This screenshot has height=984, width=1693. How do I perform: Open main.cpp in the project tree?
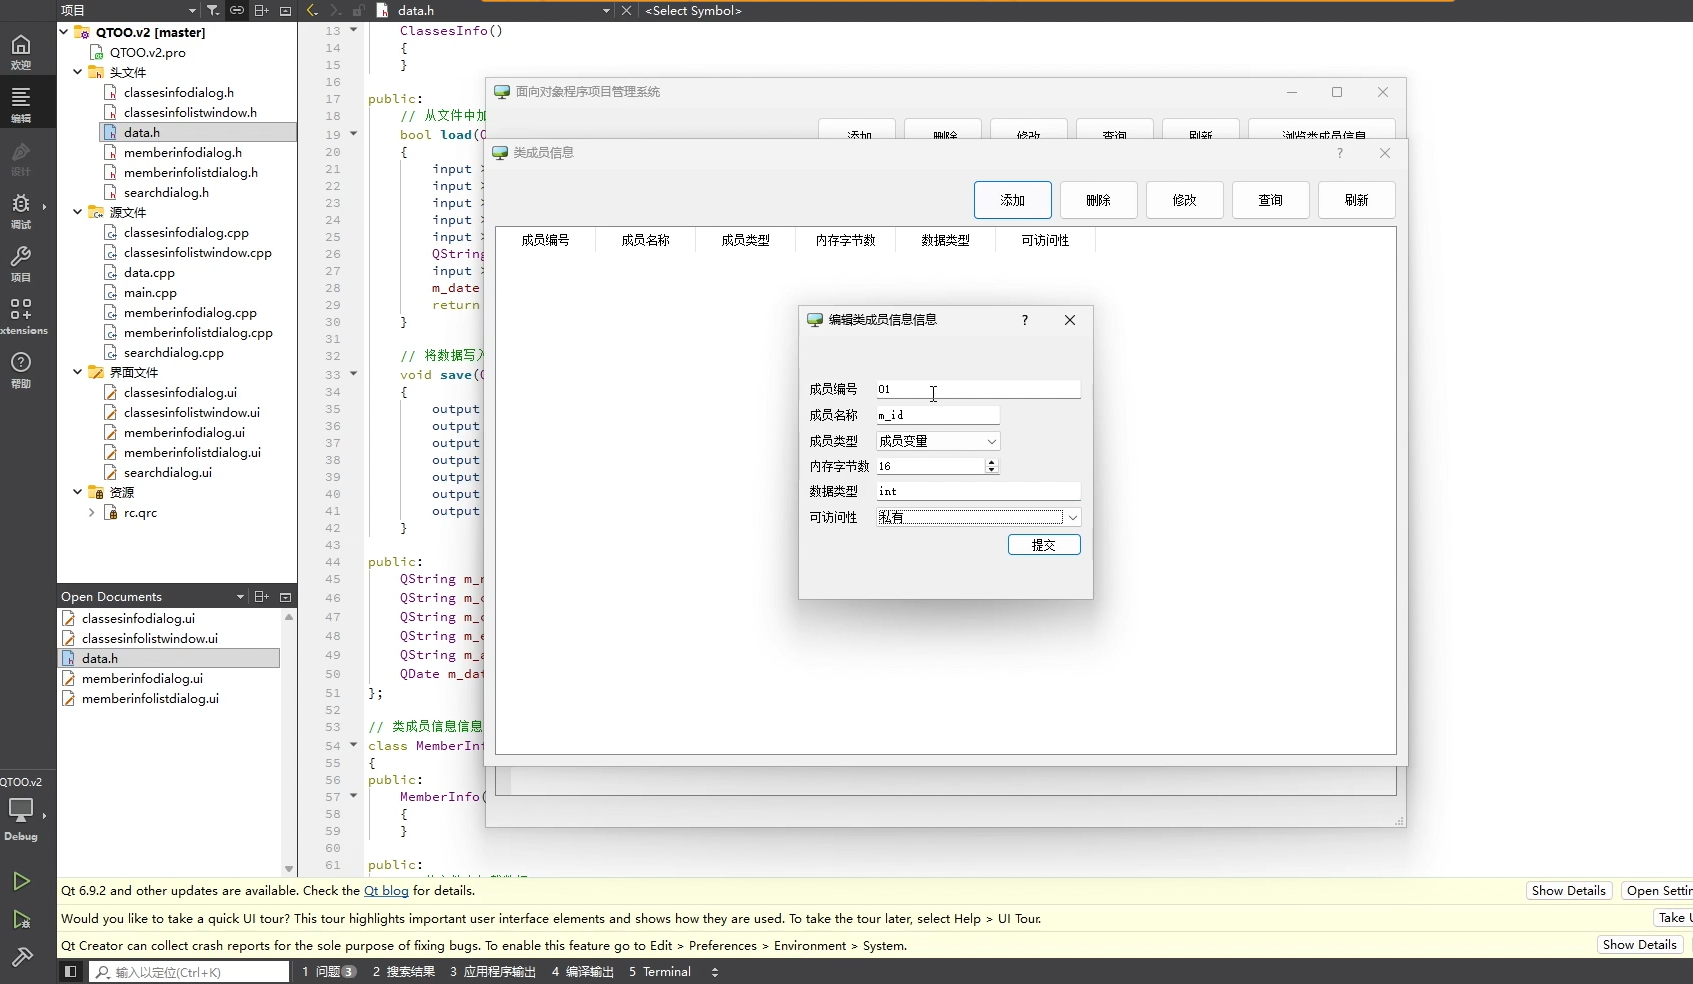[150, 292]
